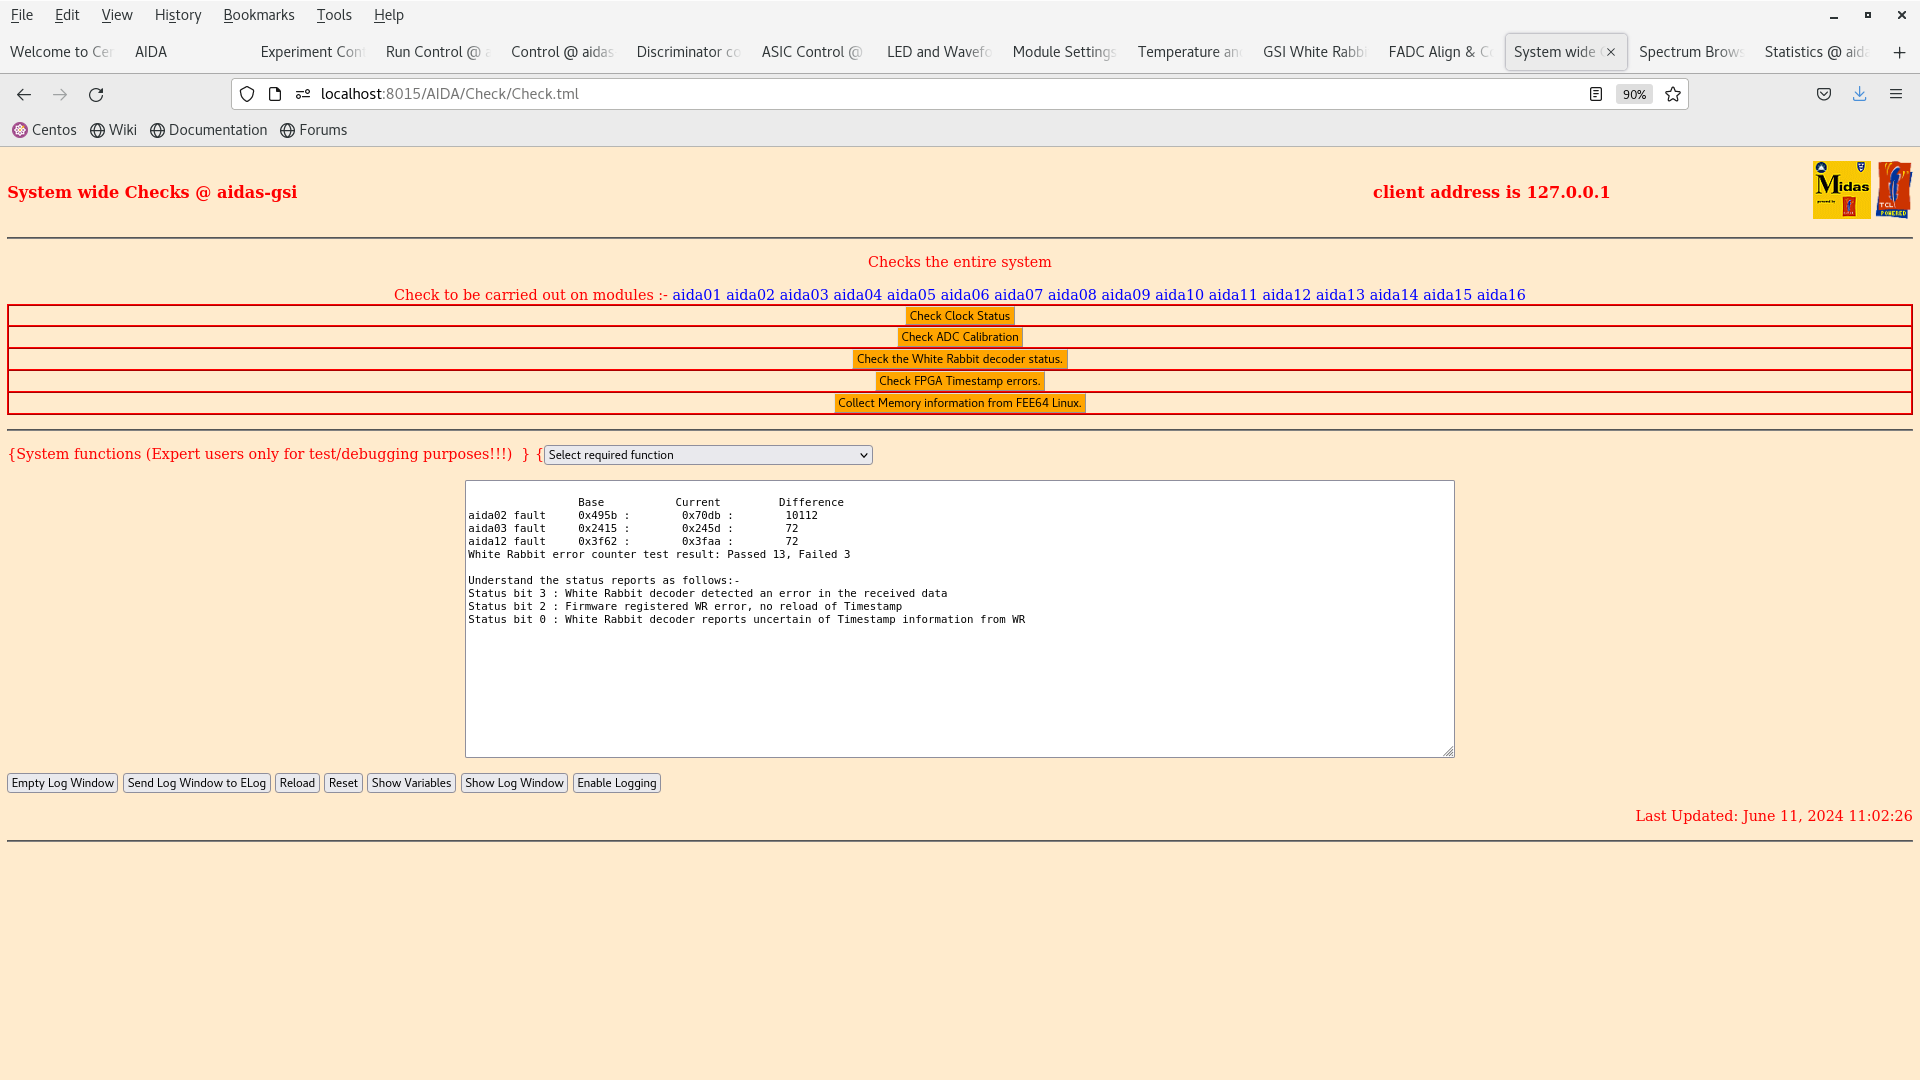Open the downloads icon in toolbar
The image size is (1920, 1080).
tap(1859, 94)
